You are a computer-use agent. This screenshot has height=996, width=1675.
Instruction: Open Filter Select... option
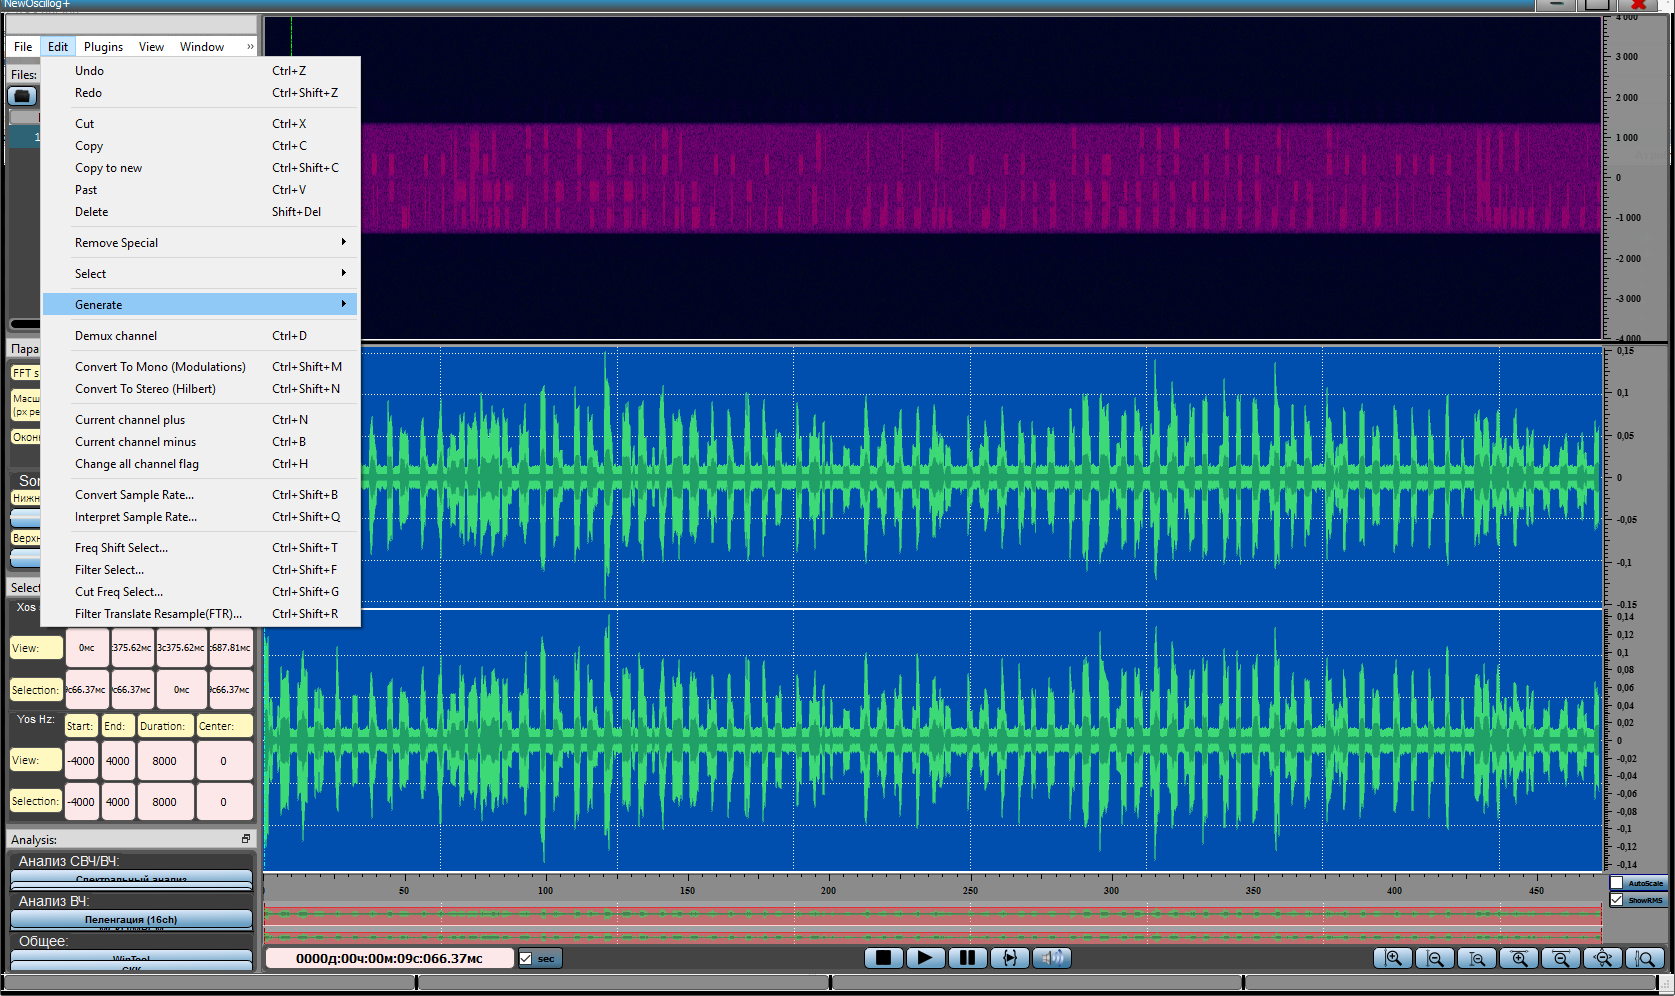point(201,570)
